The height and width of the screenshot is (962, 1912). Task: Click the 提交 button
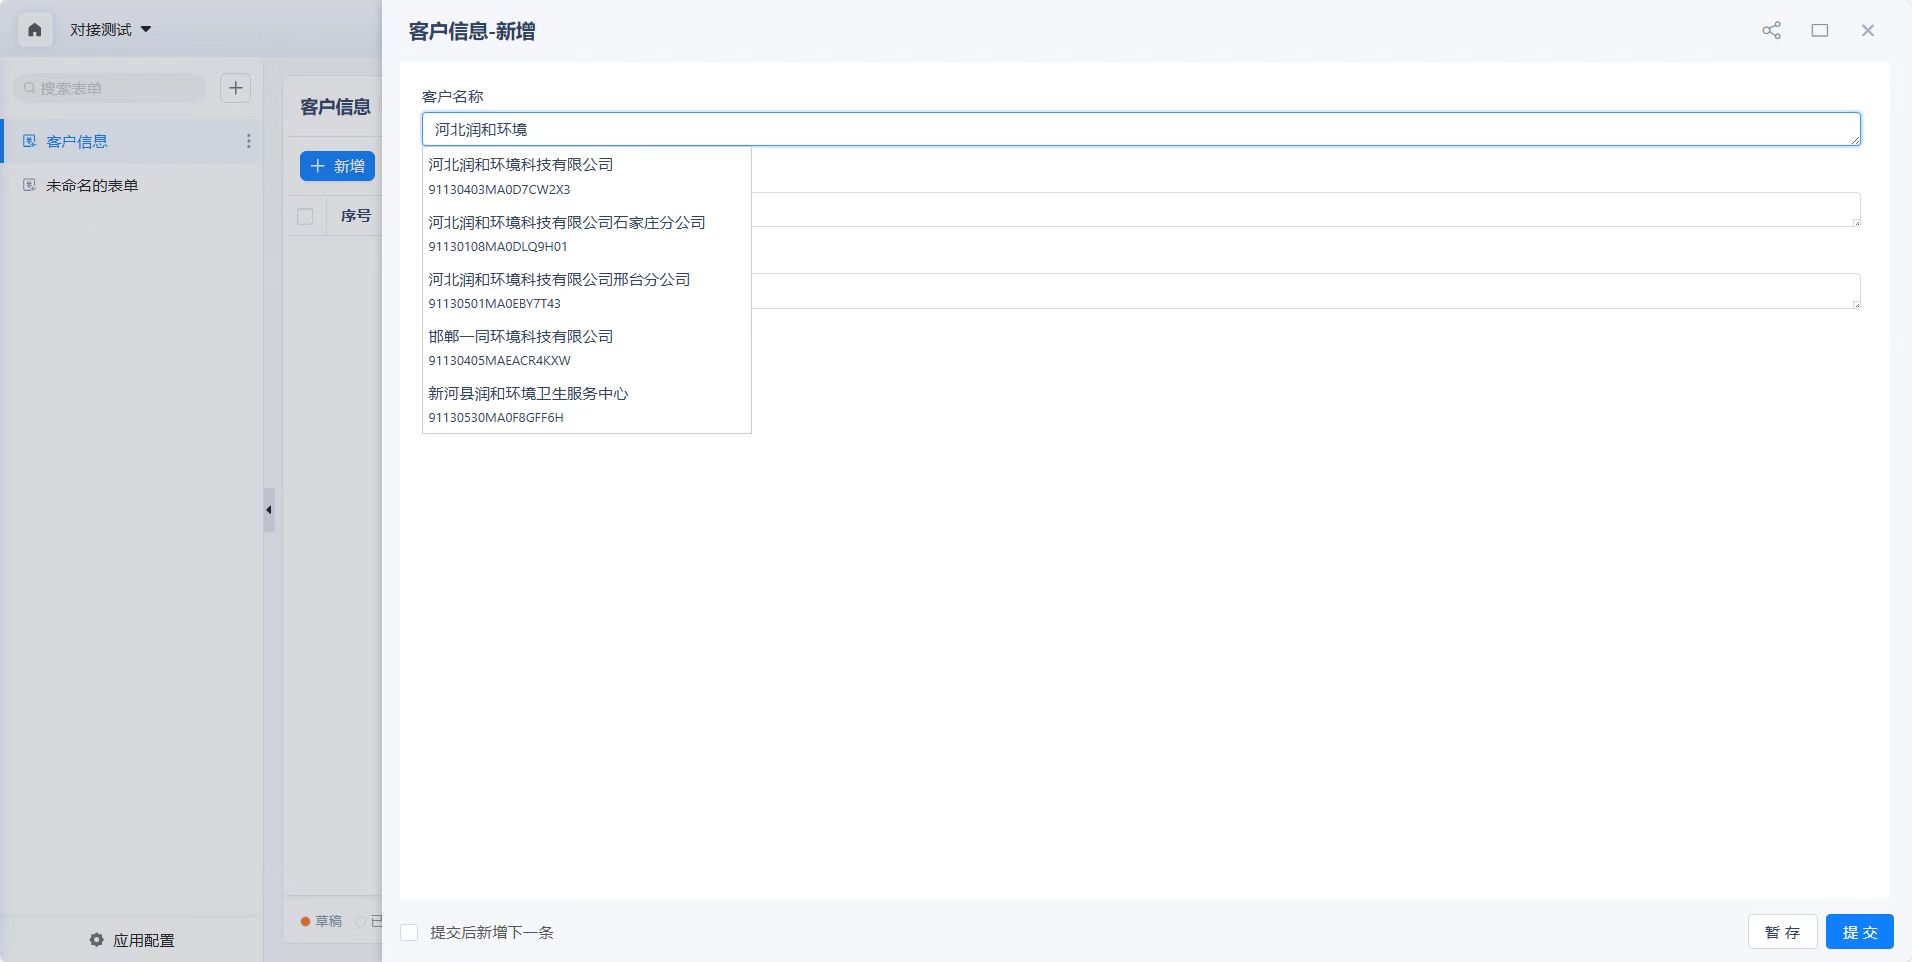click(x=1860, y=932)
